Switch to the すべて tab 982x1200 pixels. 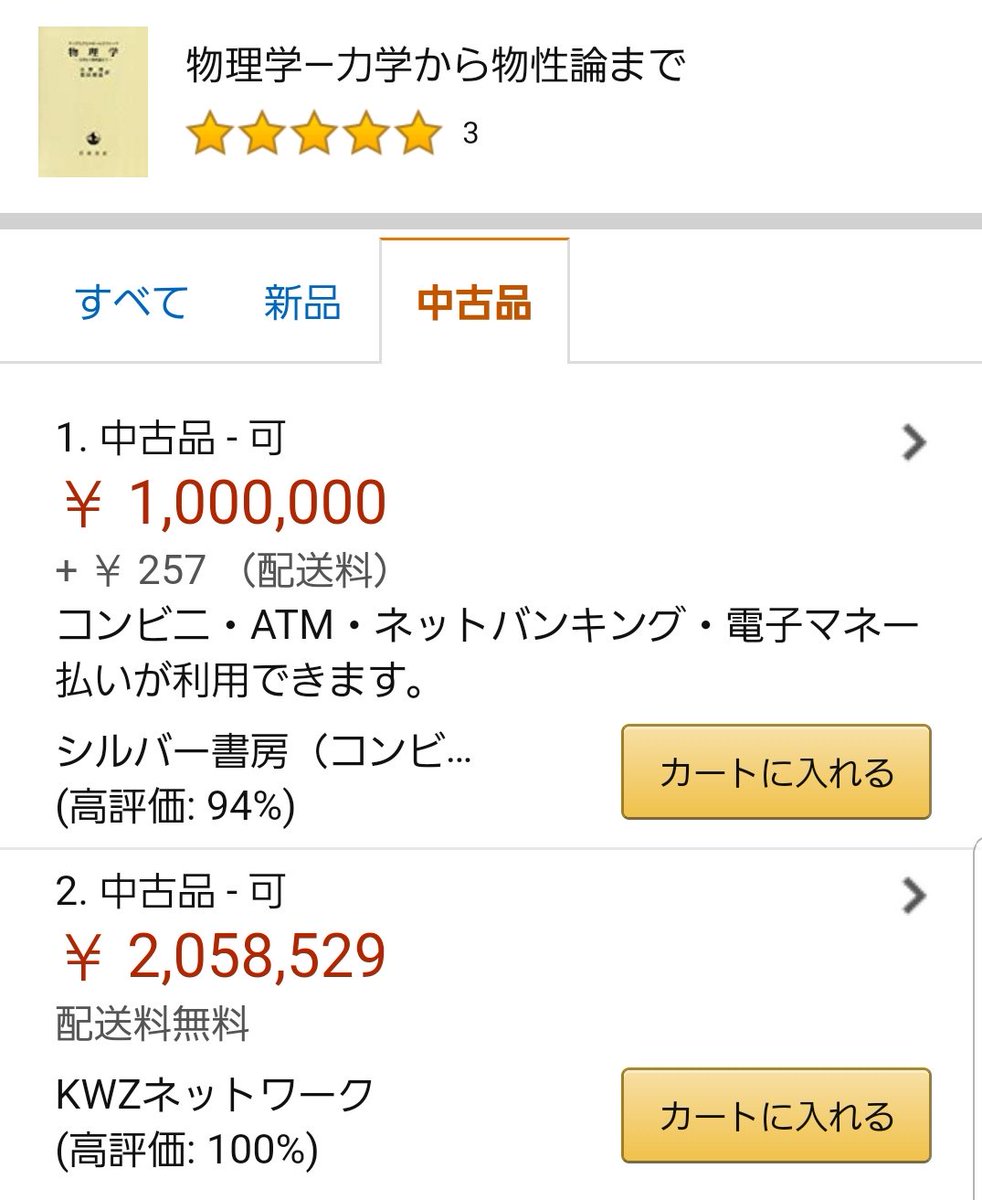pos(132,302)
